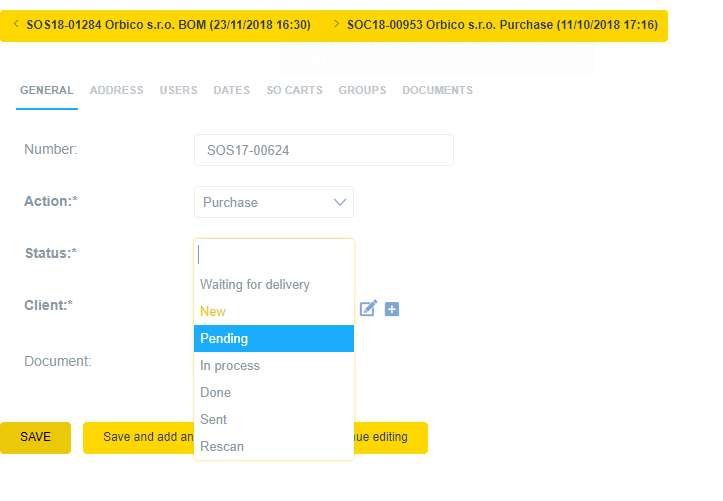Switch to the Address tab
The width and height of the screenshot is (723, 501).
[116, 90]
